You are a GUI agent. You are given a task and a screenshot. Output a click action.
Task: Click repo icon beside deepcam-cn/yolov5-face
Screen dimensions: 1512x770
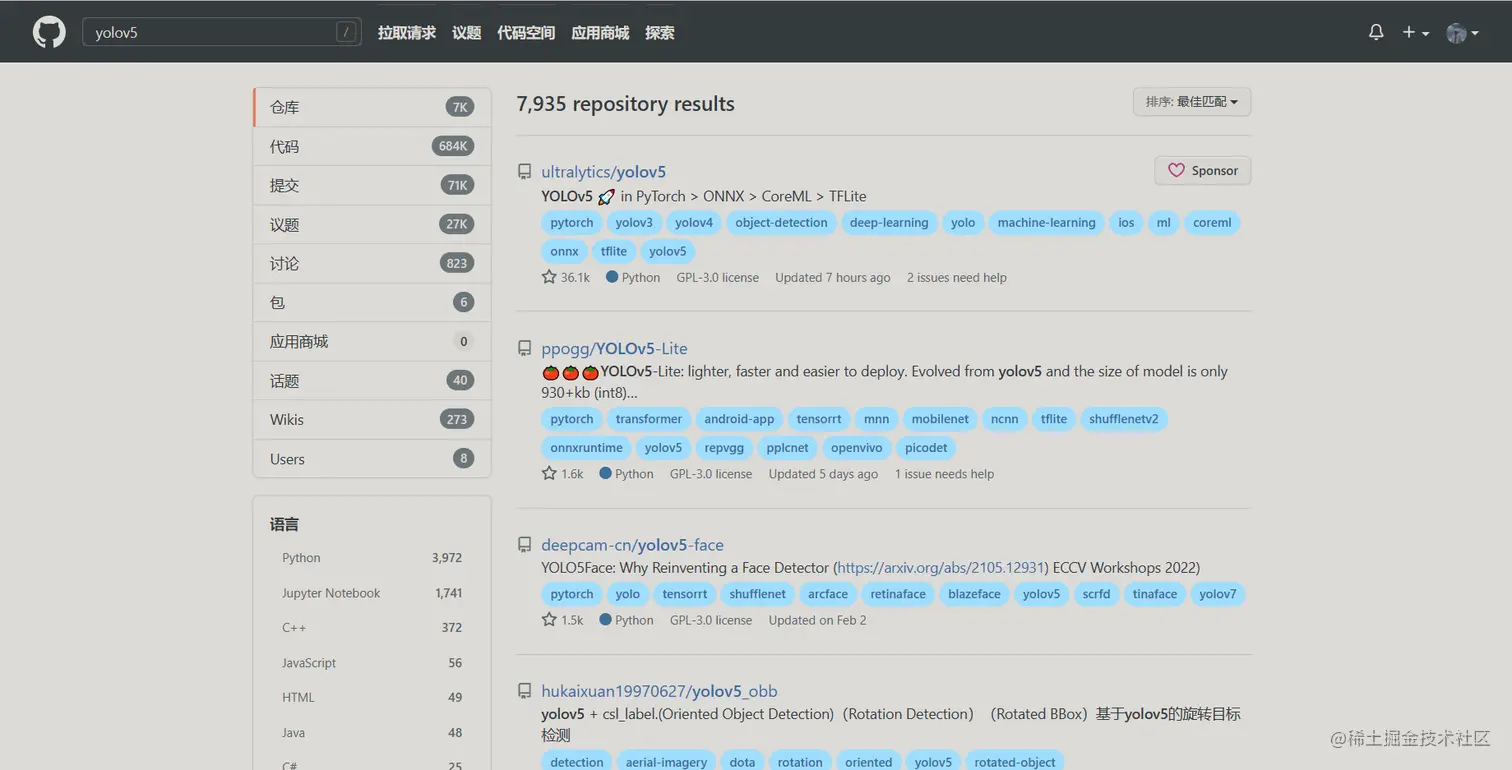(524, 545)
